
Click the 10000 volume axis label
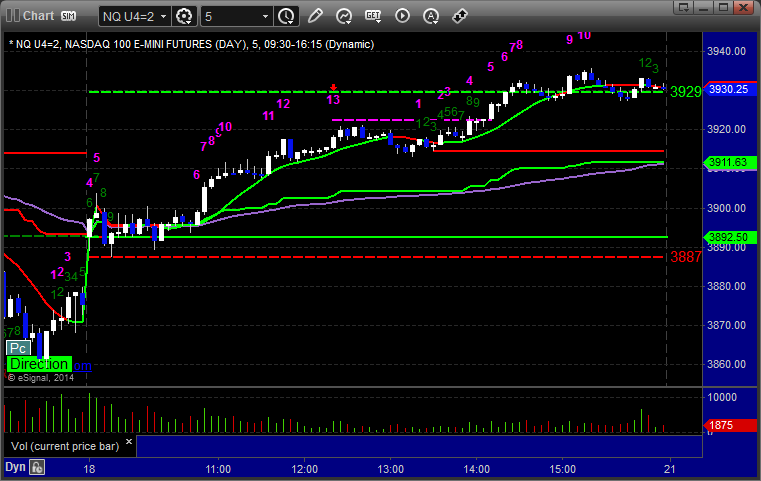point(722,397)
